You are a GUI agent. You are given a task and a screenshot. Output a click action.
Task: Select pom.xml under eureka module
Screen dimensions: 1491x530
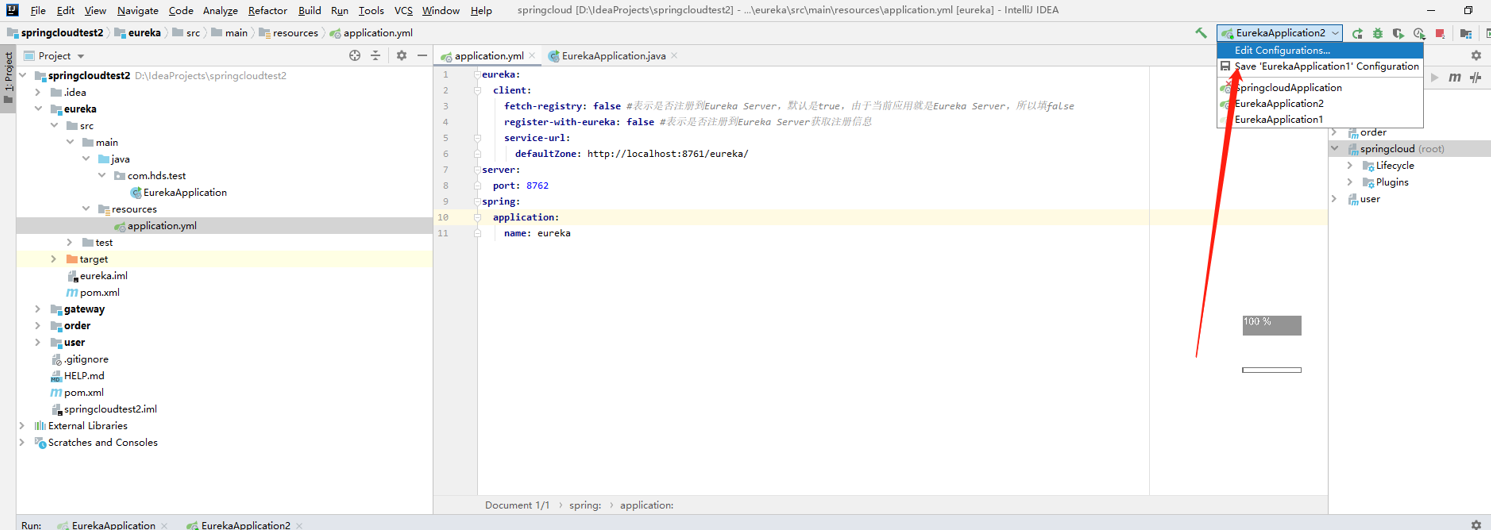93,293
